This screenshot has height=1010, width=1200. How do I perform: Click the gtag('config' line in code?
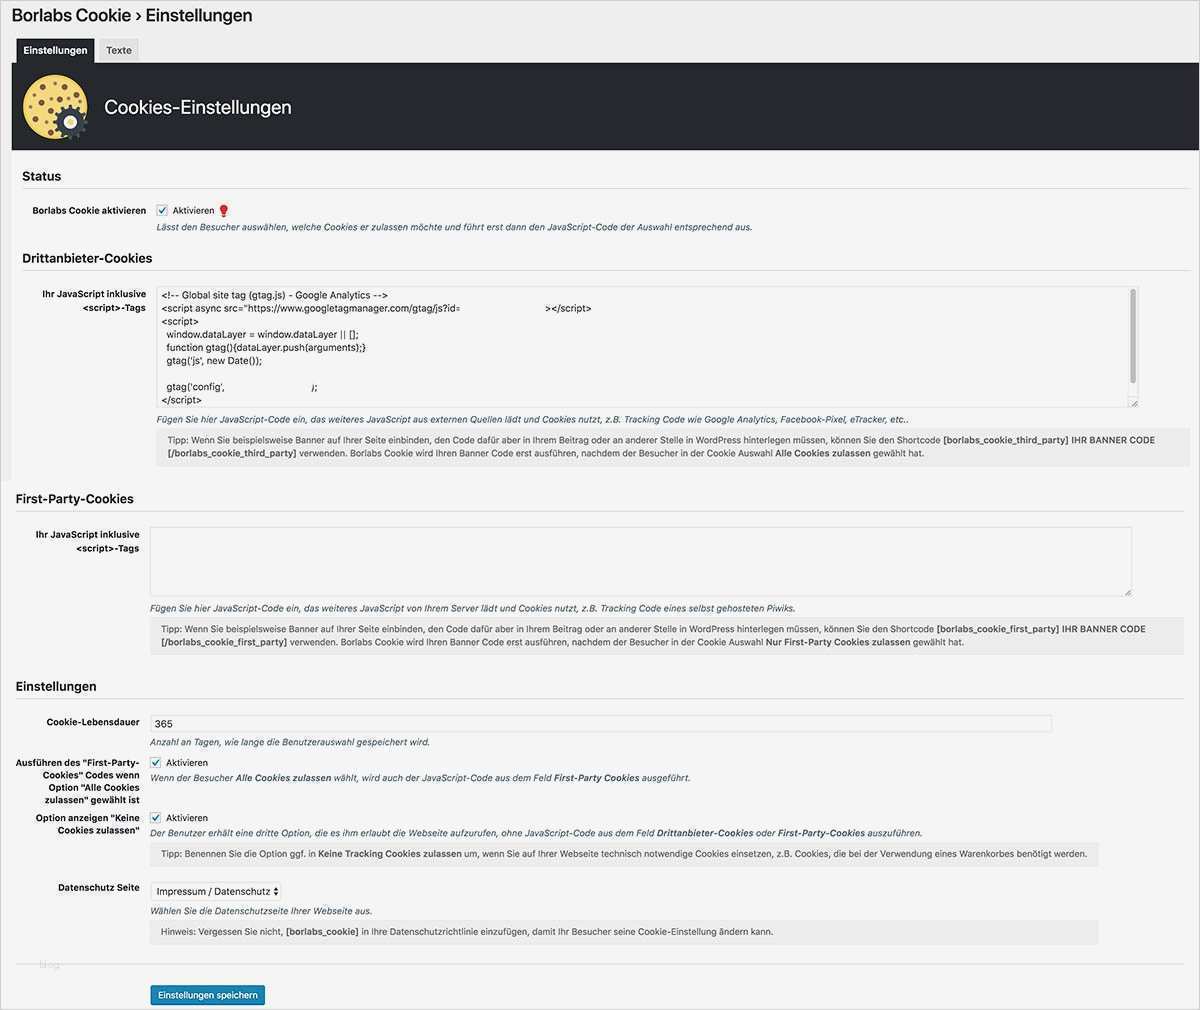click(242, 387)
